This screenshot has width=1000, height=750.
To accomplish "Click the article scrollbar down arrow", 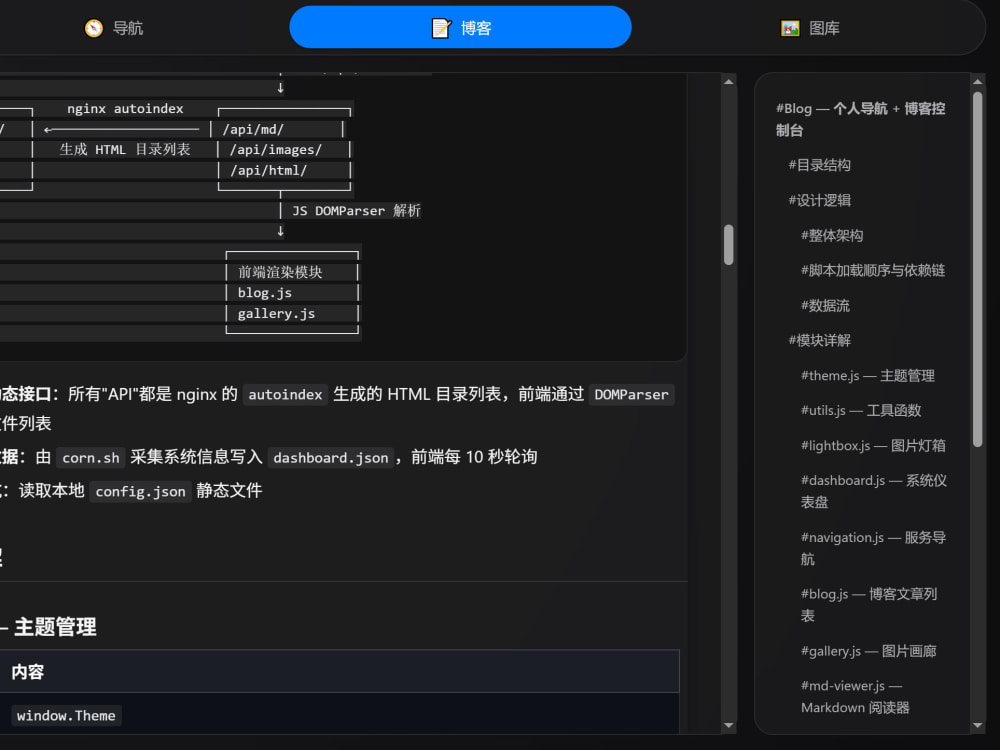I will tap(729, 726).
